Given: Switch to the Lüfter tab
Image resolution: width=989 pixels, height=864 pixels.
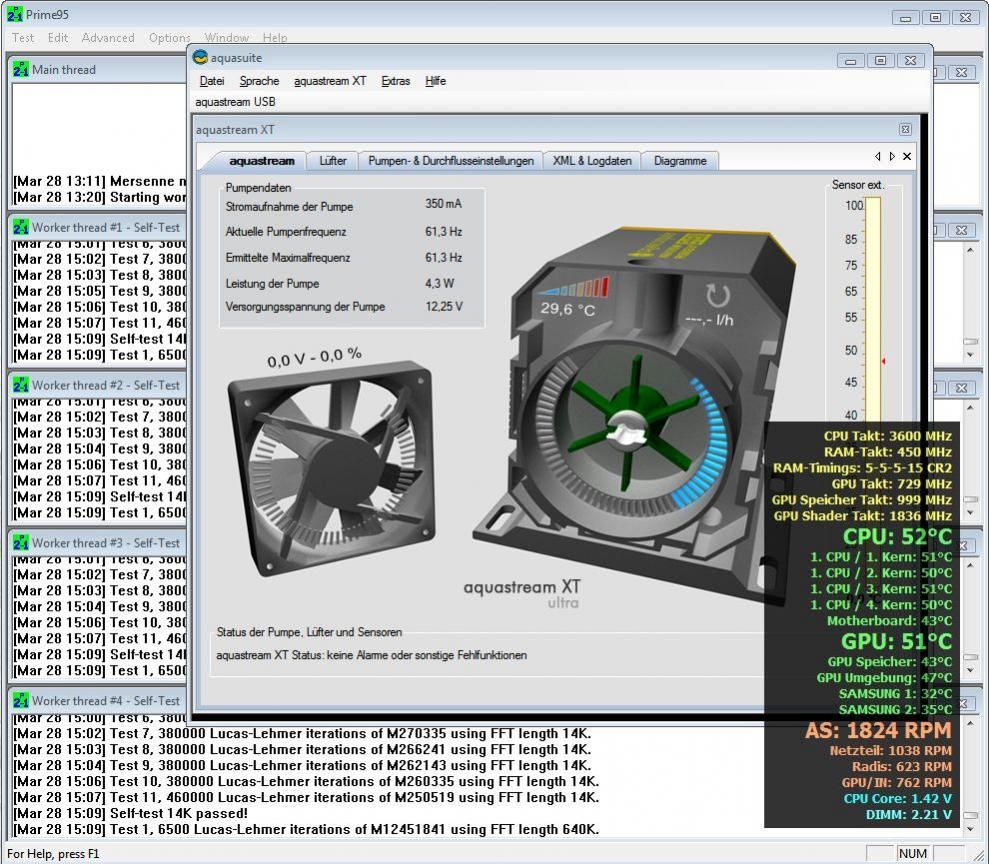Looking at the screenshot, I should (x=332, y=161).
